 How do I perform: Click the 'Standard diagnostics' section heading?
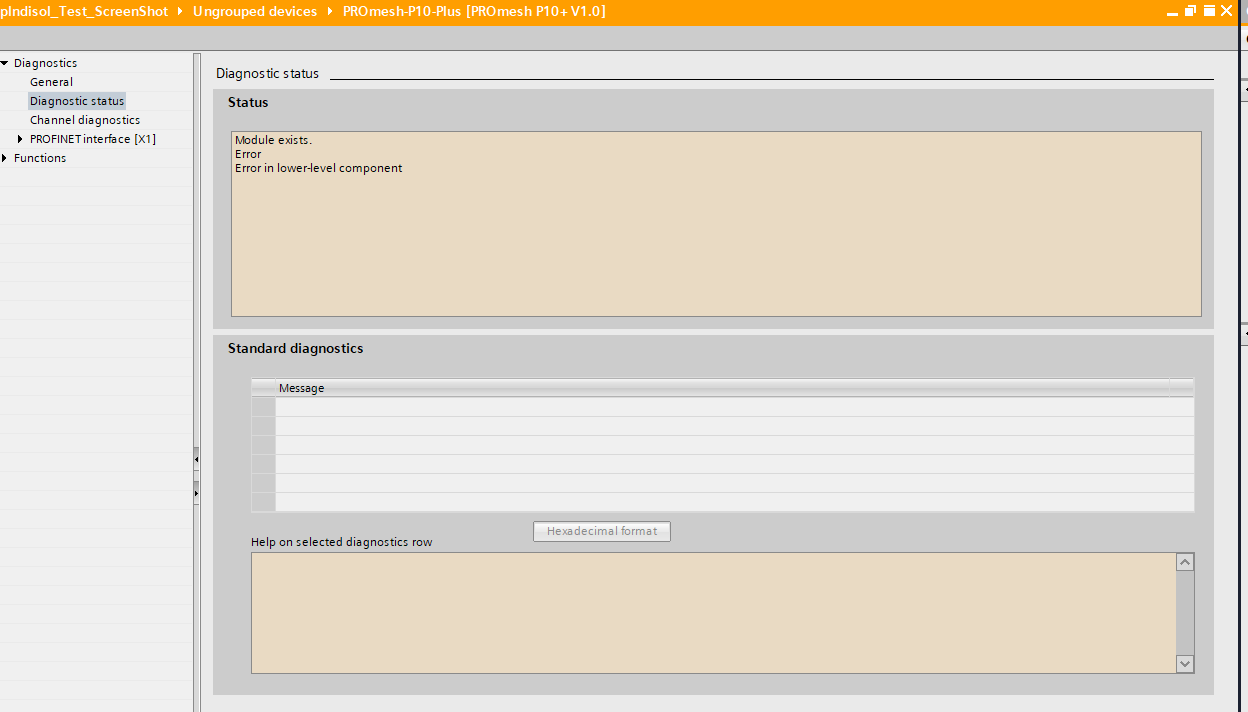[x=295, y=349]
